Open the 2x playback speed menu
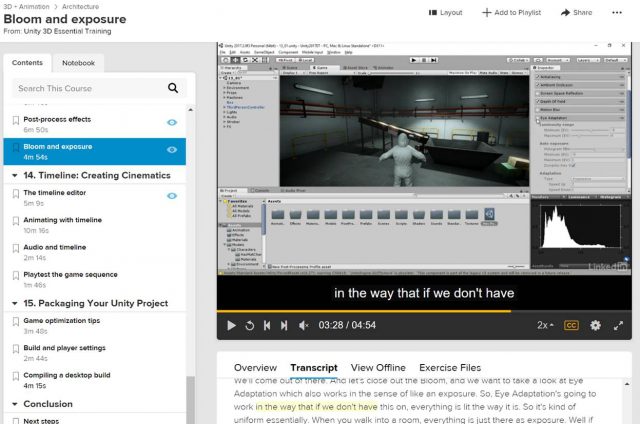Viewport: 640px width, 424px height. pyautogui.click(x=545, y=325)
